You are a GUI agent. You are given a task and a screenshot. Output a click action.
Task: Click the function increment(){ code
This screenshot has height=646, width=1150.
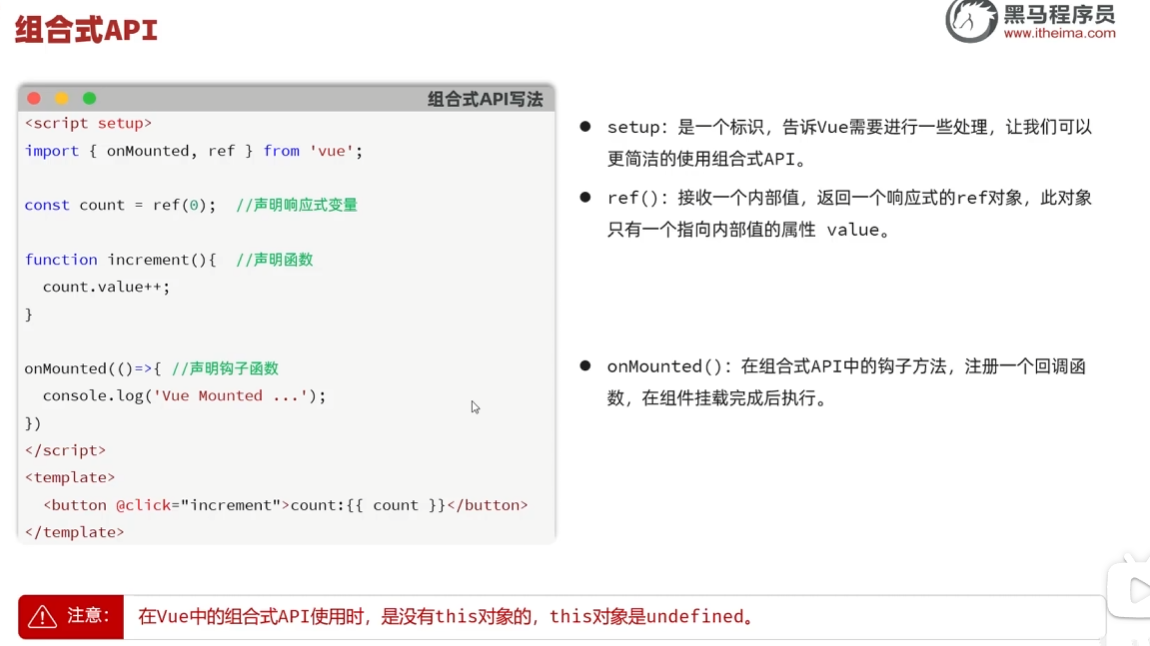pos(120,260)
